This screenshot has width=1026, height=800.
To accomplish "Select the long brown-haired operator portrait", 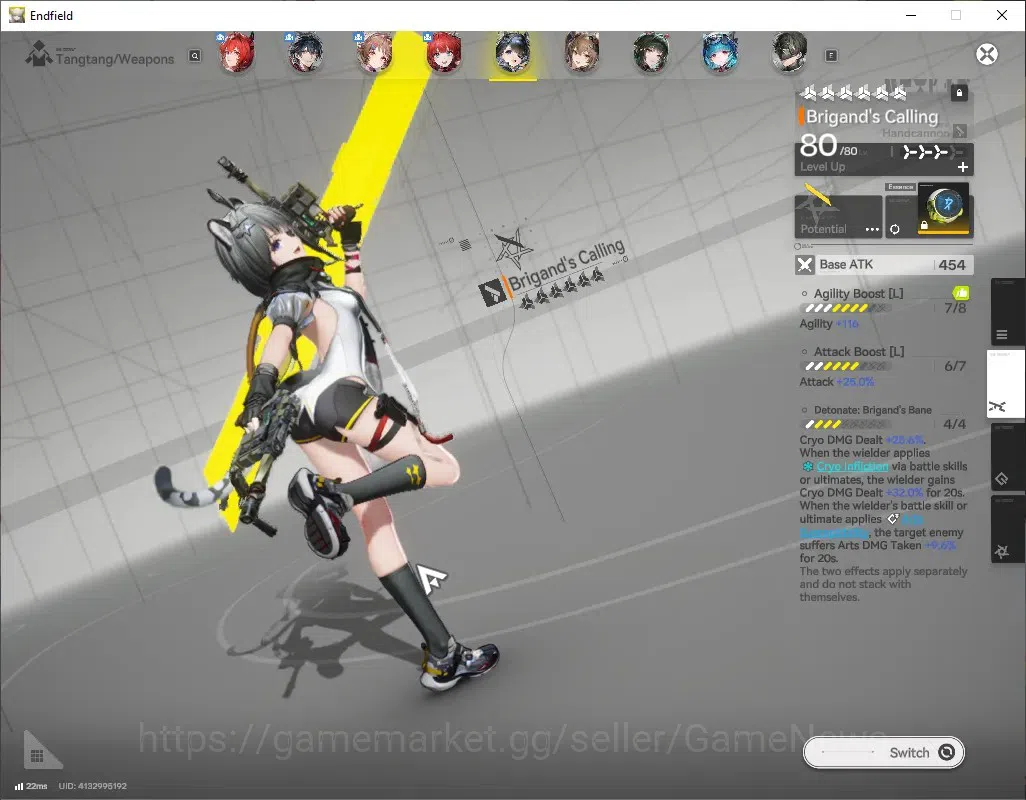I will (582, 52).
